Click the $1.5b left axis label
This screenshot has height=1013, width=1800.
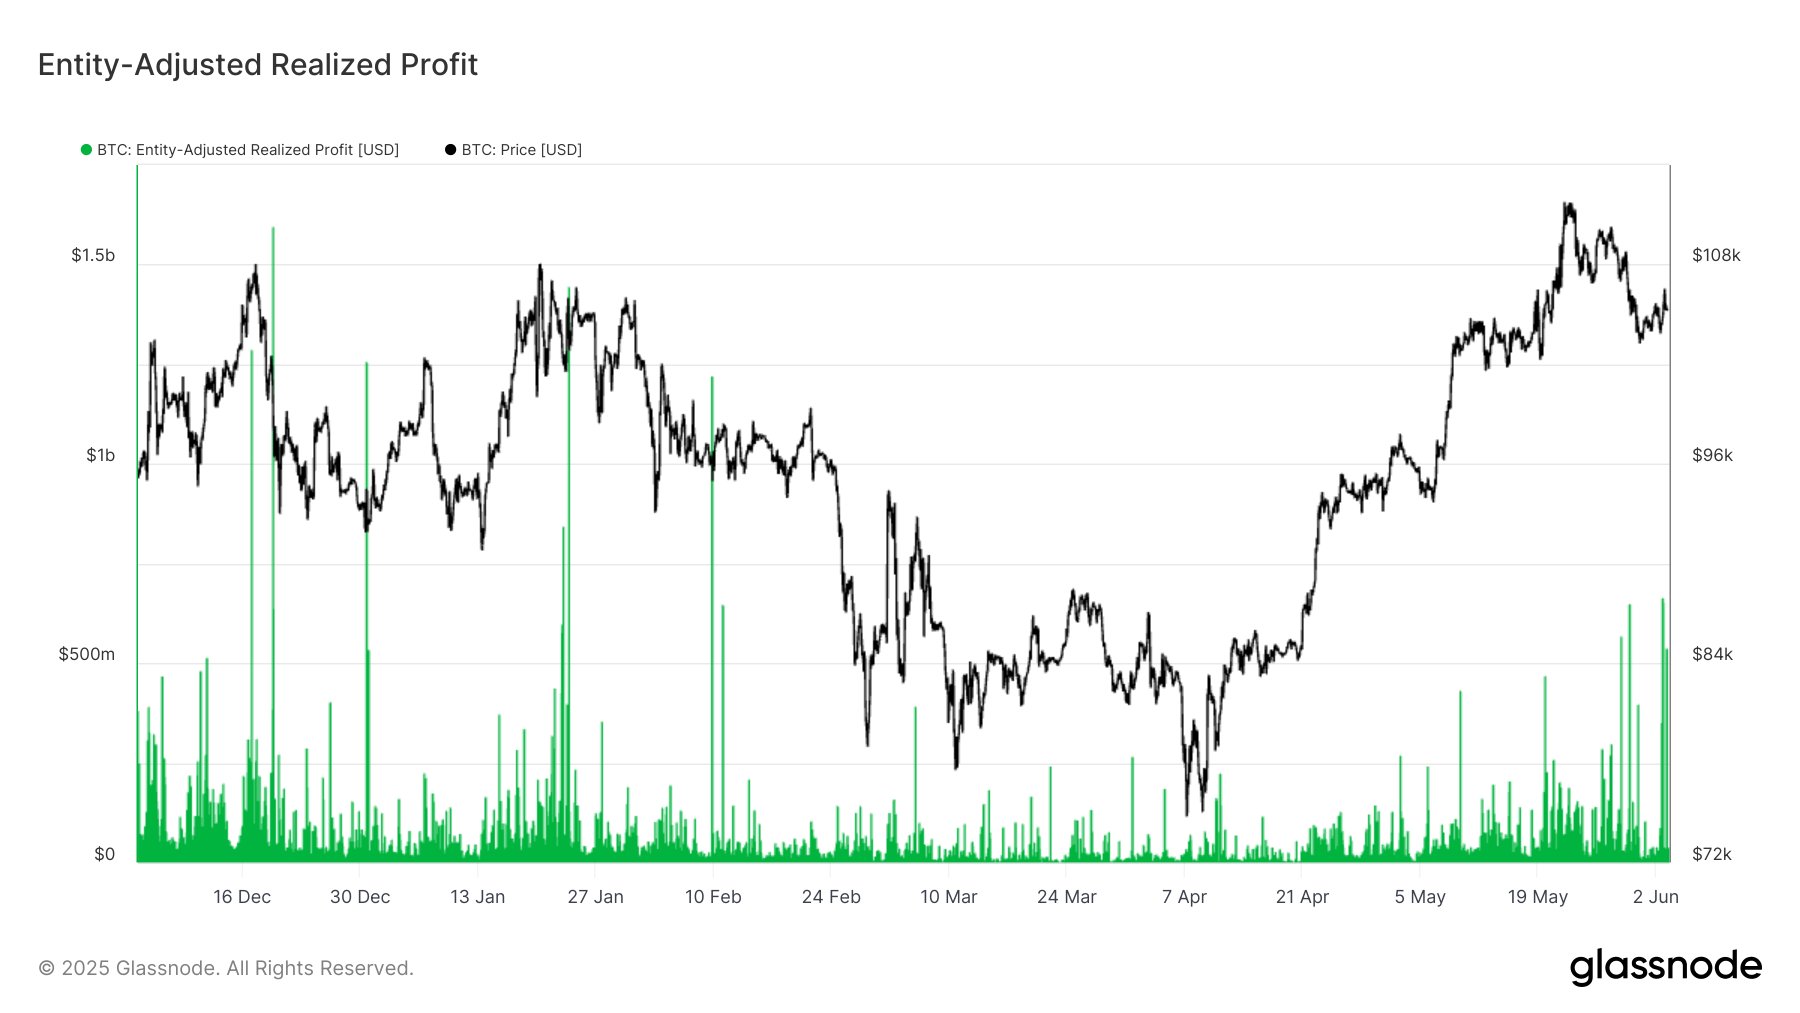pyautogui.click(x=93, y=255)
